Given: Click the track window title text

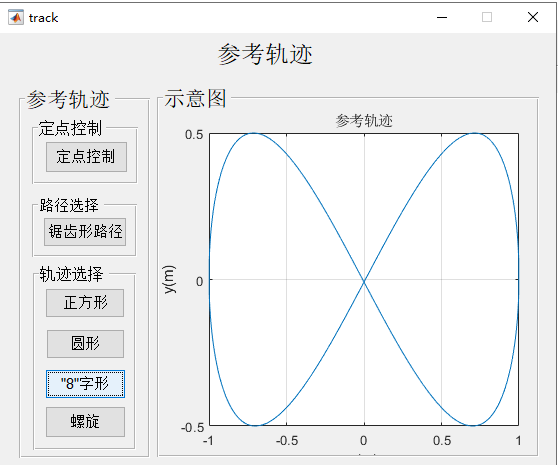Looking at the screenshot, I should point(43,18).
